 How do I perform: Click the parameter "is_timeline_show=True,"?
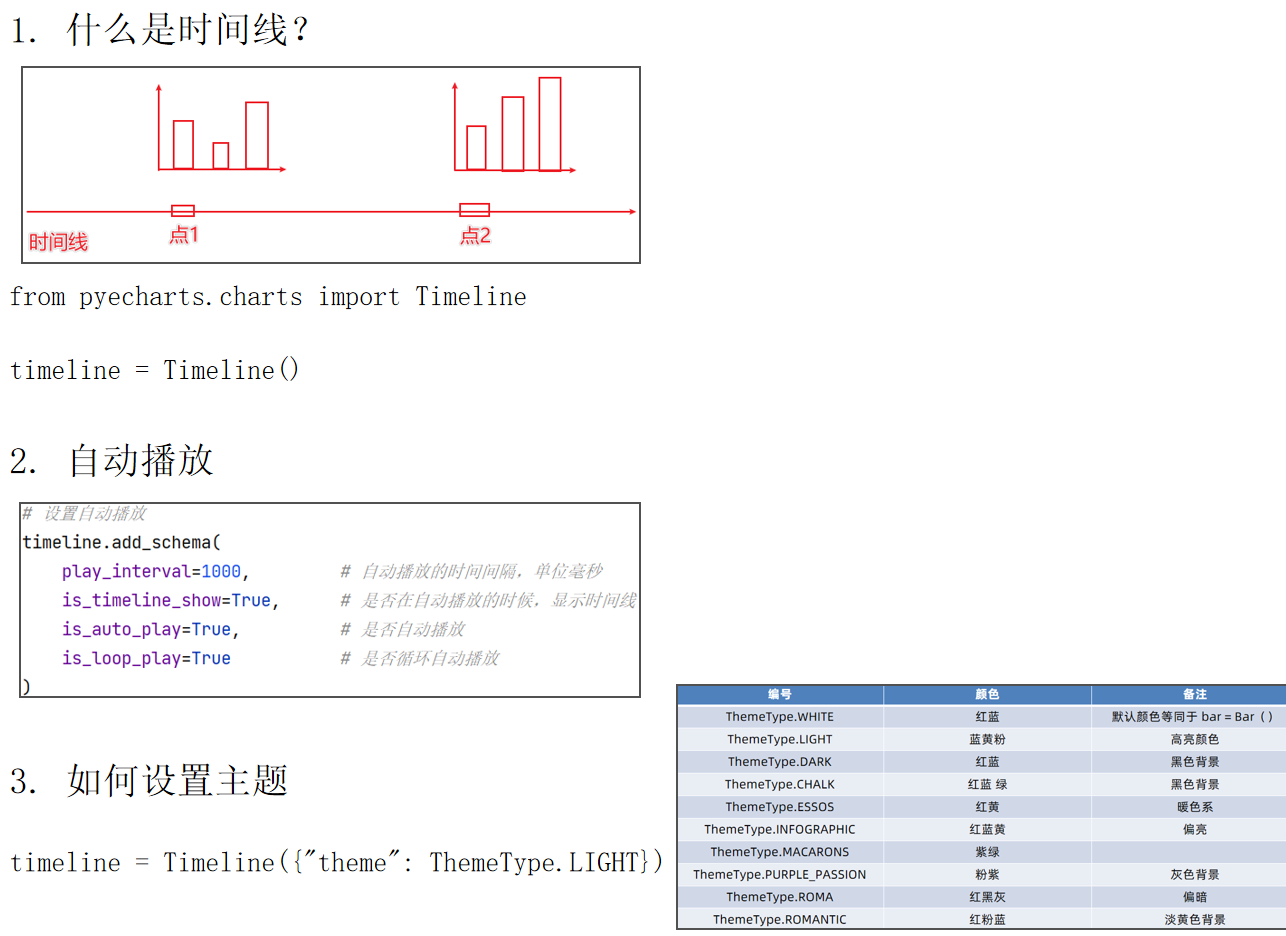pos(171,600)
